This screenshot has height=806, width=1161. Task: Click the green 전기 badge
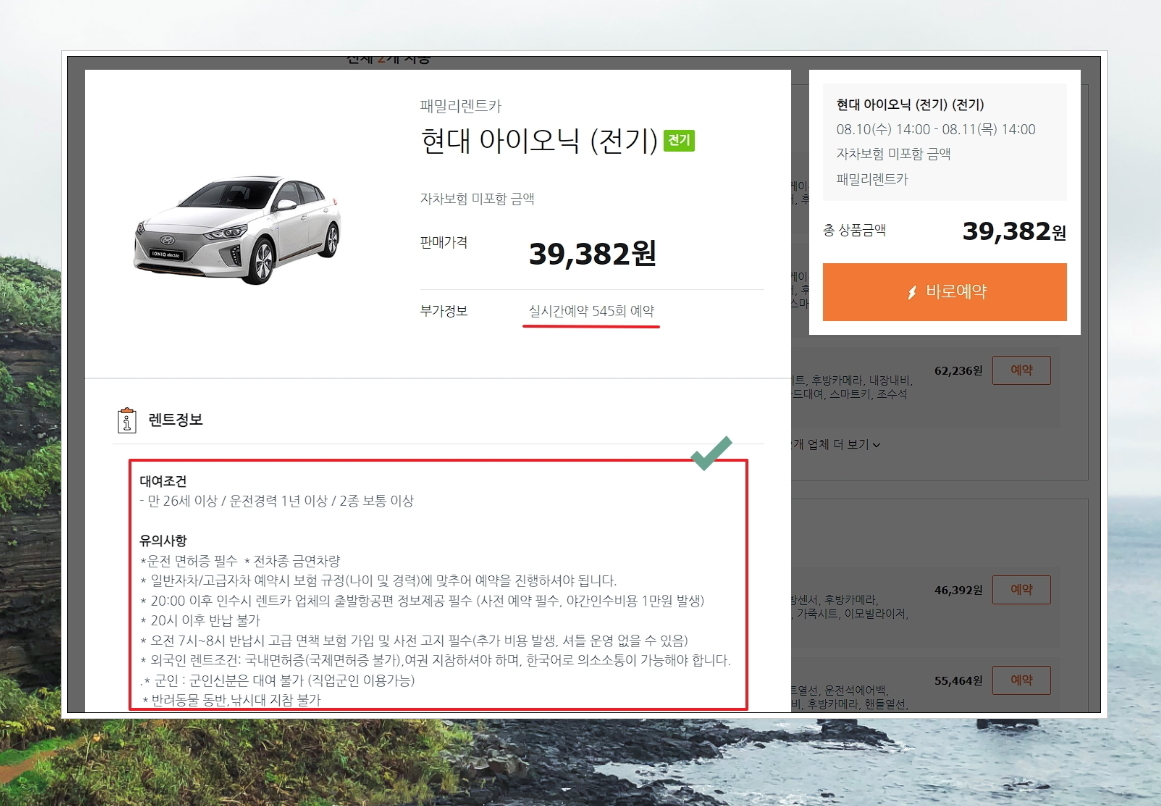[679, 141]
